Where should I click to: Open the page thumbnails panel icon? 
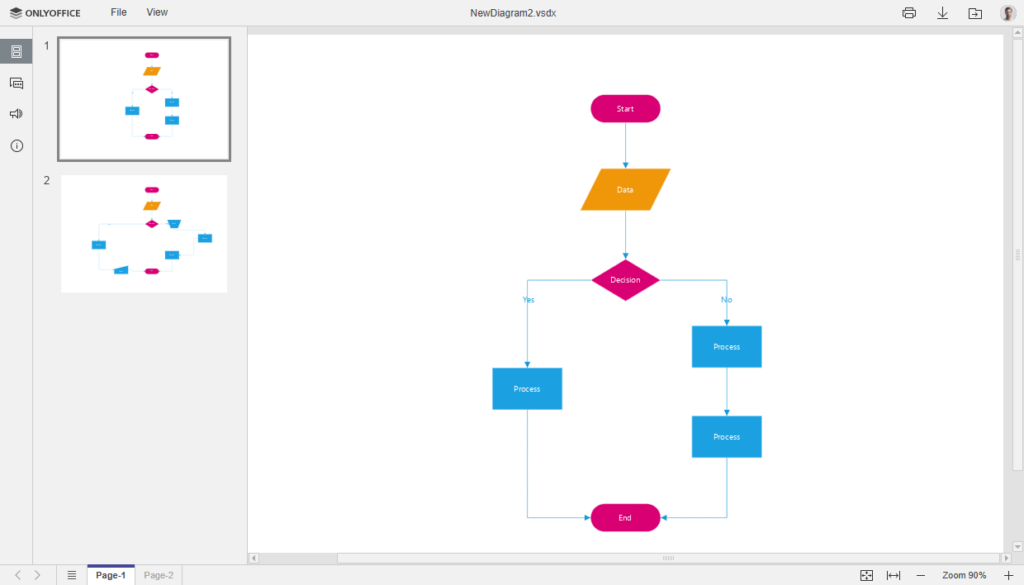pyautogui.click(x=16, y=51)
